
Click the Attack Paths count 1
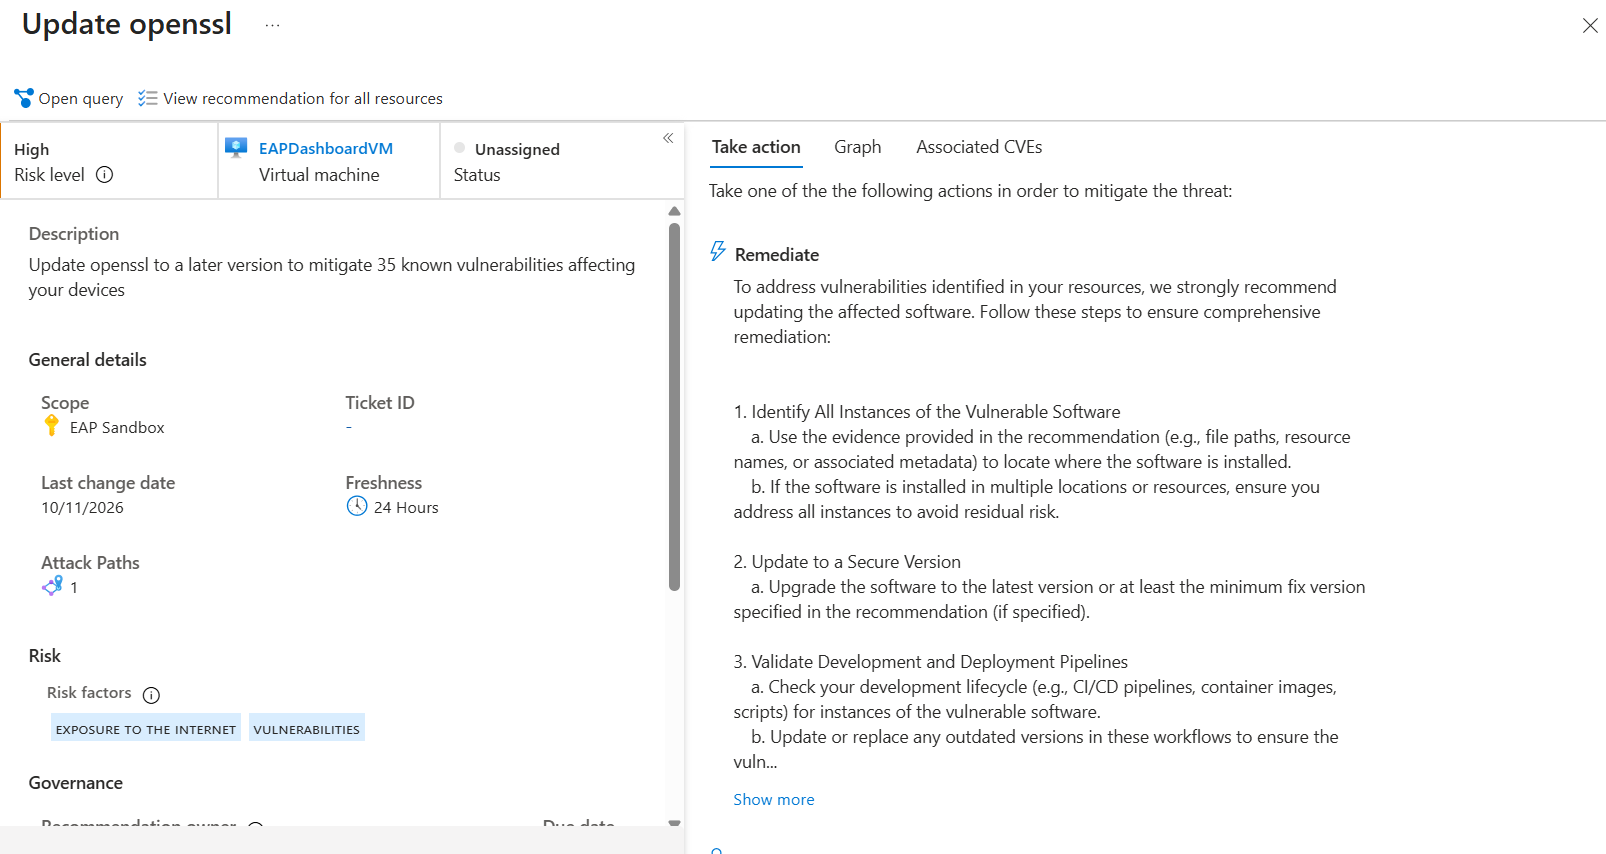pyautogui.click(x=74, y=587)
